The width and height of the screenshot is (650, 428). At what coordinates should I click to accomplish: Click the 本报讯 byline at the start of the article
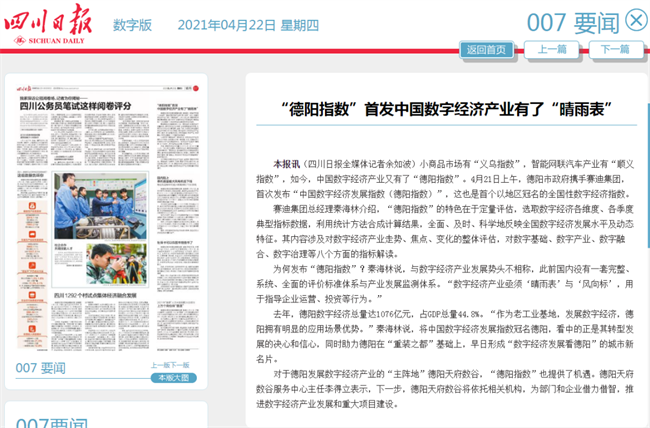click(x=286, y=164)
